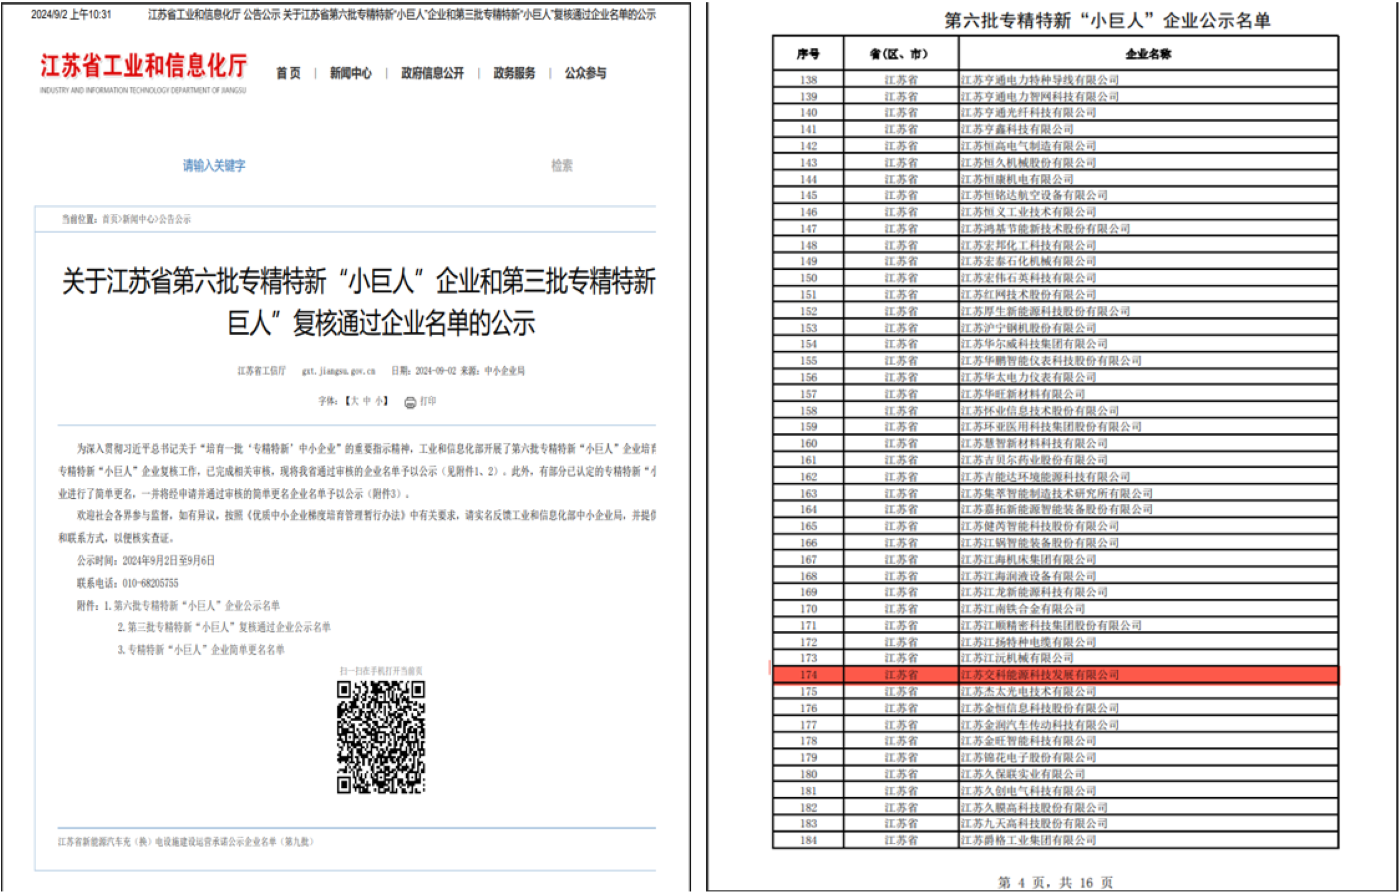Click cell 江苏鸿基节能新技术股份有限公司
The width and height of the screenshot is (1400, 893).
[1148, 228]
